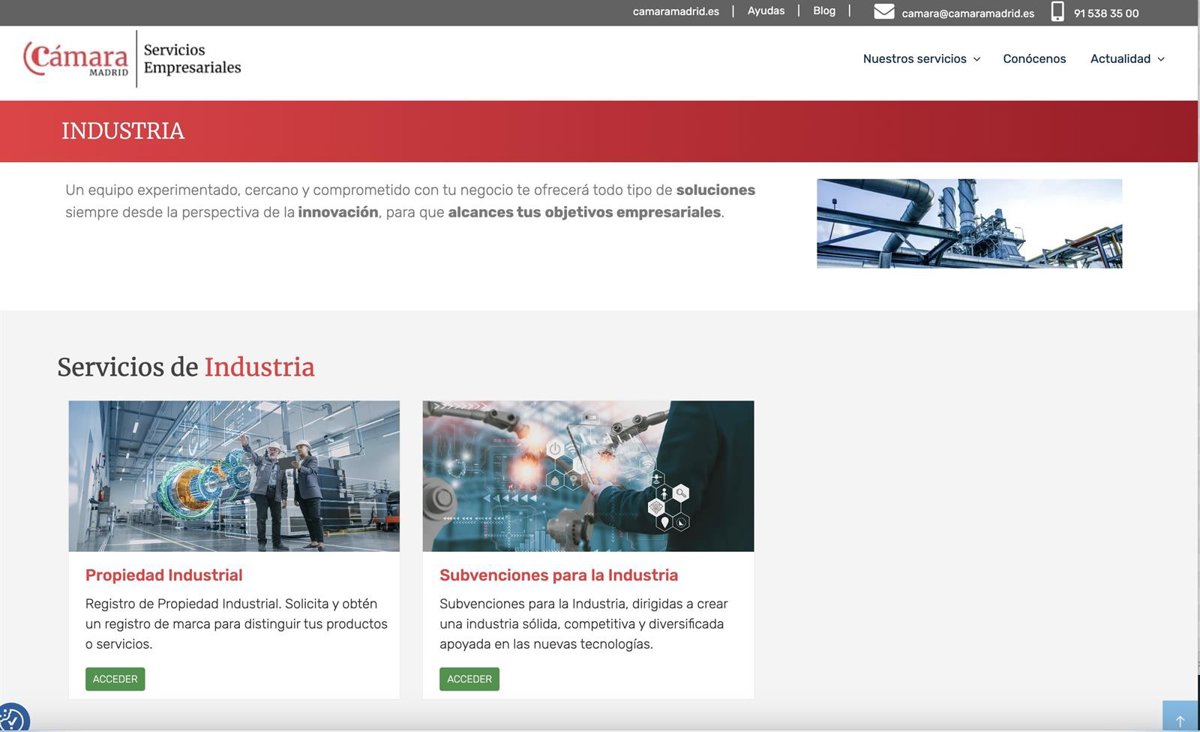Screen dimensions: 1200x732
Task: Click the Subvenciones robotic arm thumbnail
Action: click(x=588, y=476)
